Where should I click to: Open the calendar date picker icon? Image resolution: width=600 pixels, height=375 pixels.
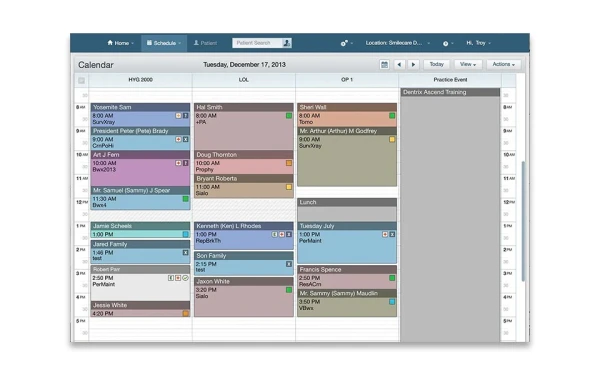click(384, 65)
